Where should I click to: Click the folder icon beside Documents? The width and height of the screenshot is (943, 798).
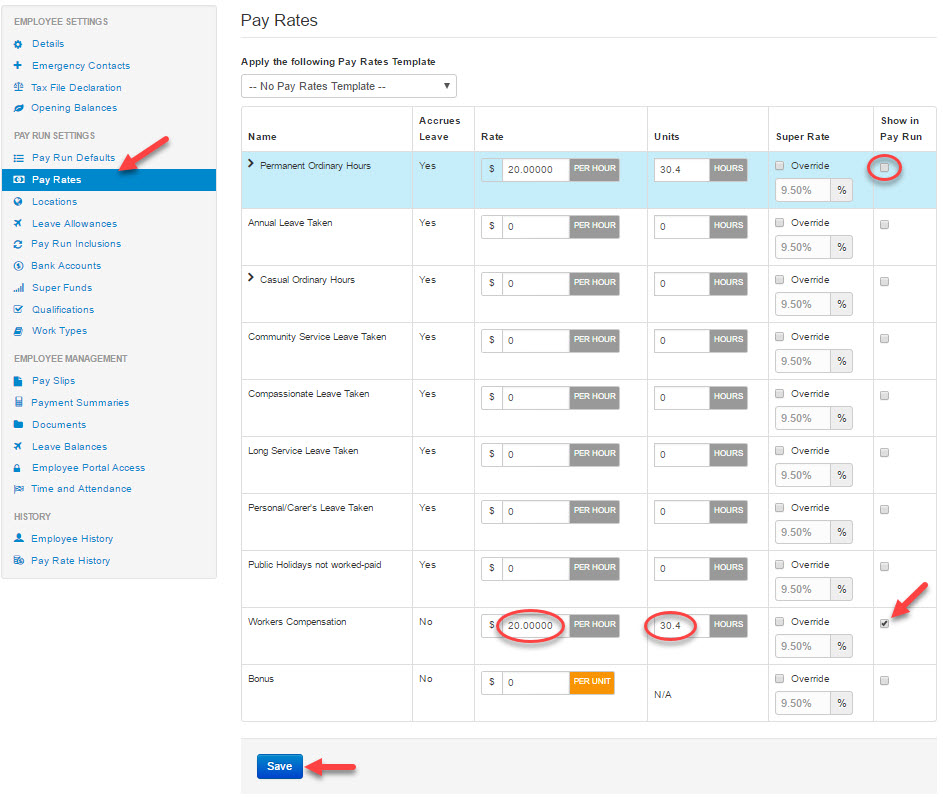pyautogui.click(x=18, y=425)
